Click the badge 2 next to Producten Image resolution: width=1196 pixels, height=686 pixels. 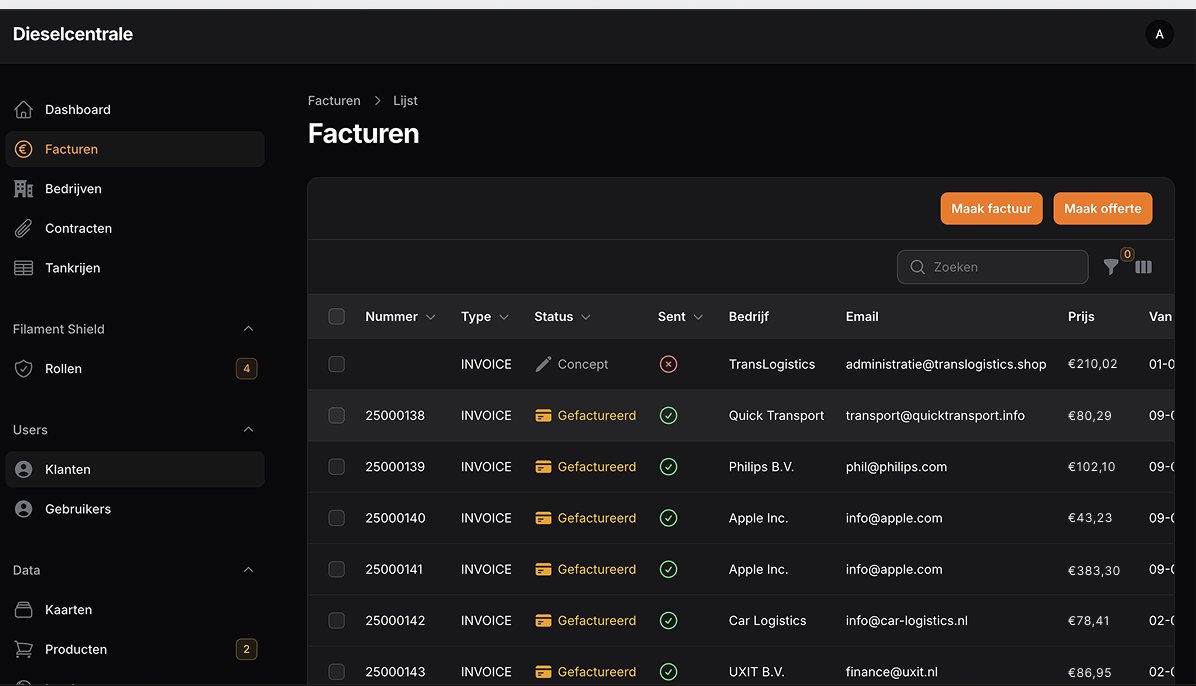tap(246, 649)
